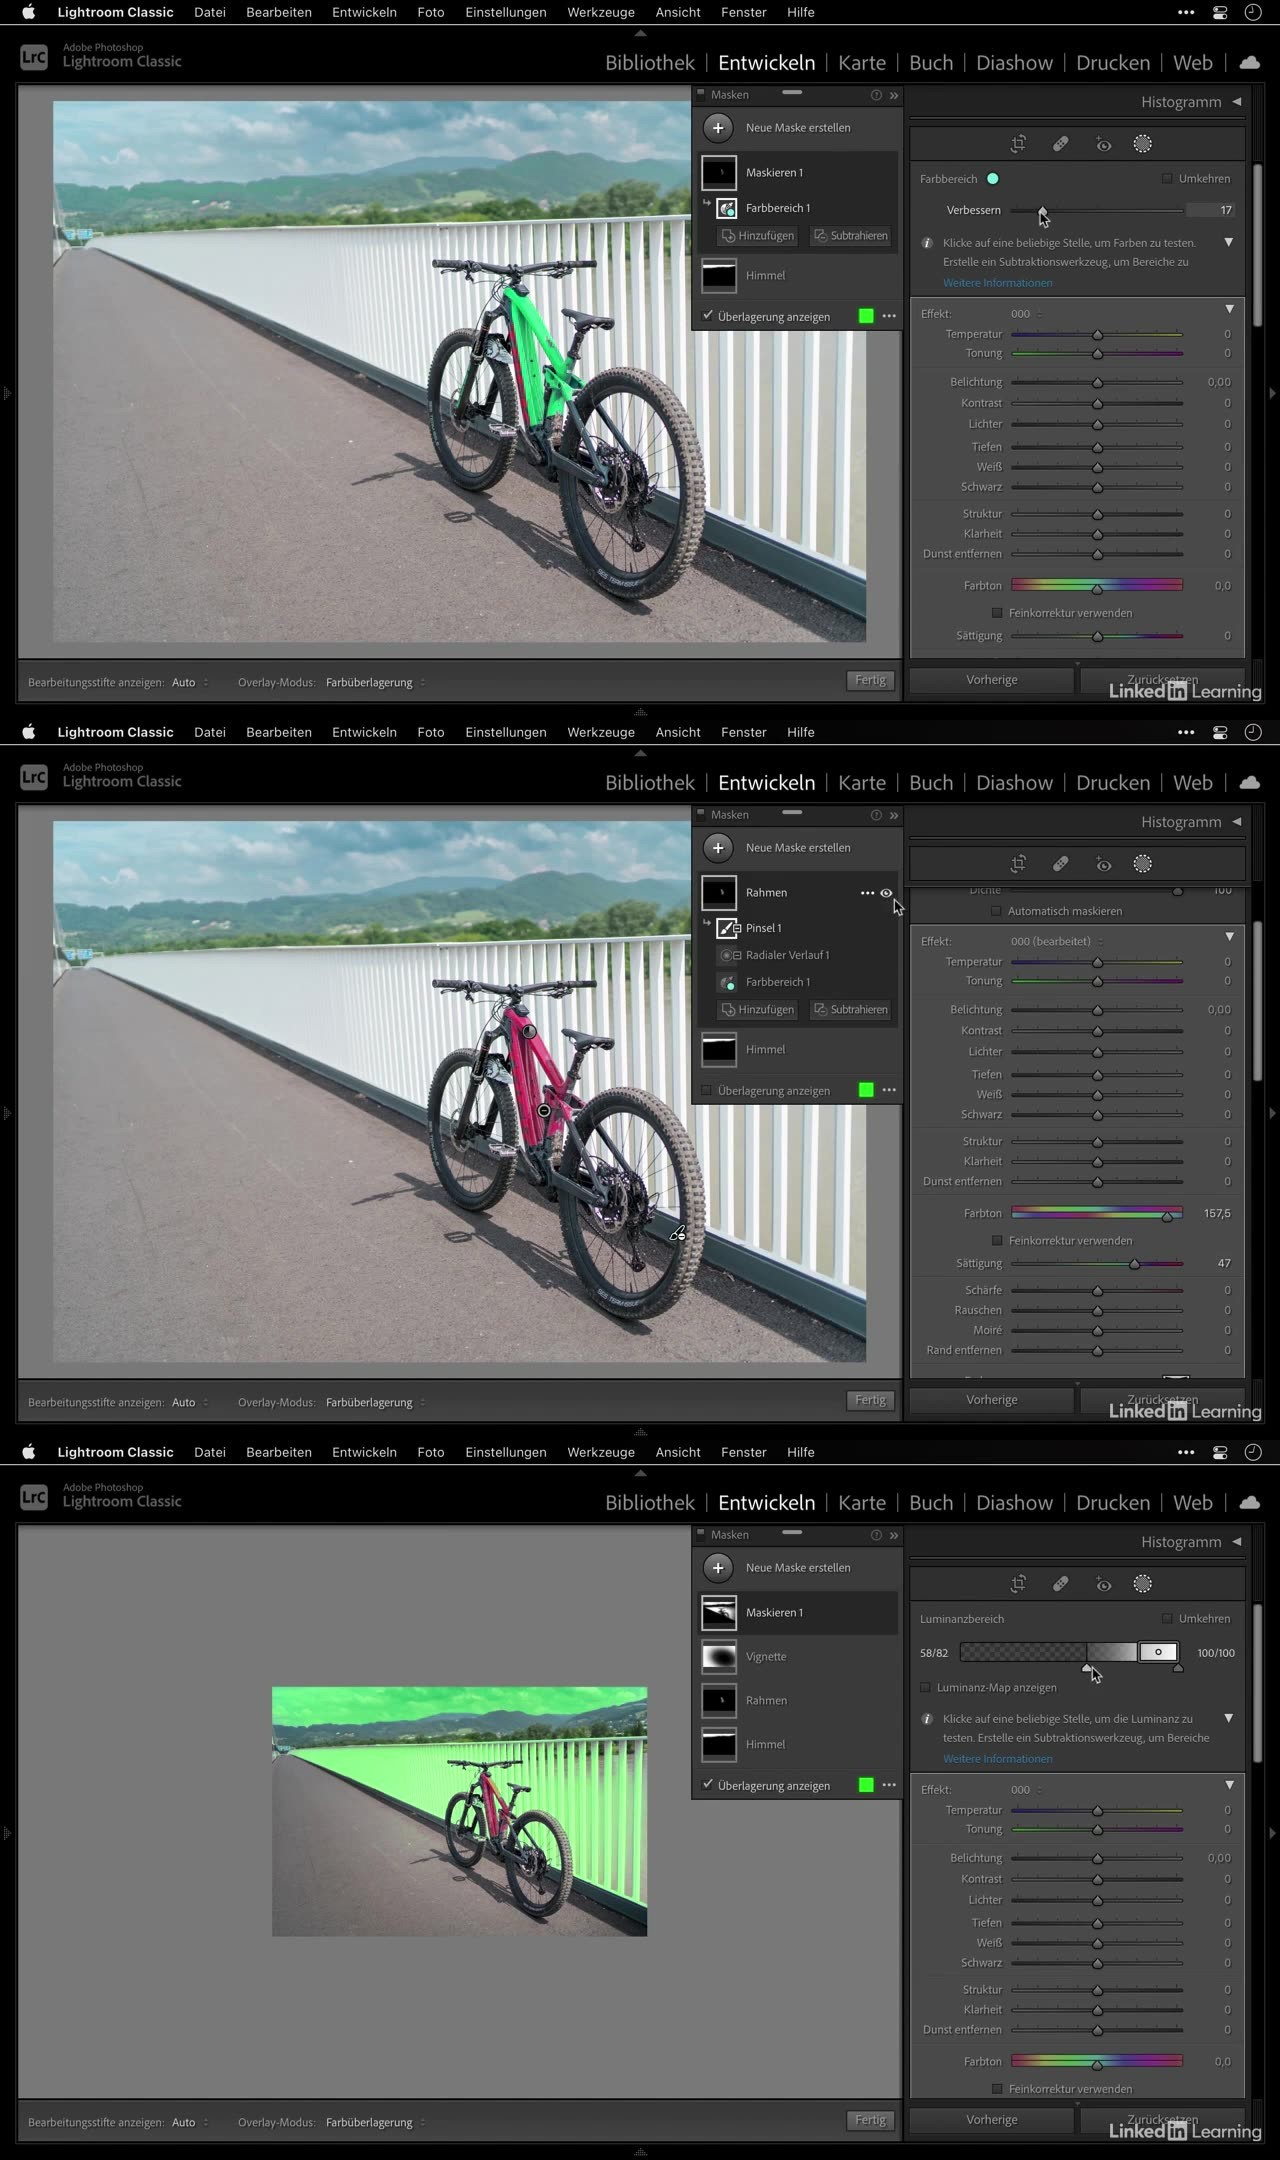
Task: Select the Vignette mask thumbnail
Action: [719, 1657]
